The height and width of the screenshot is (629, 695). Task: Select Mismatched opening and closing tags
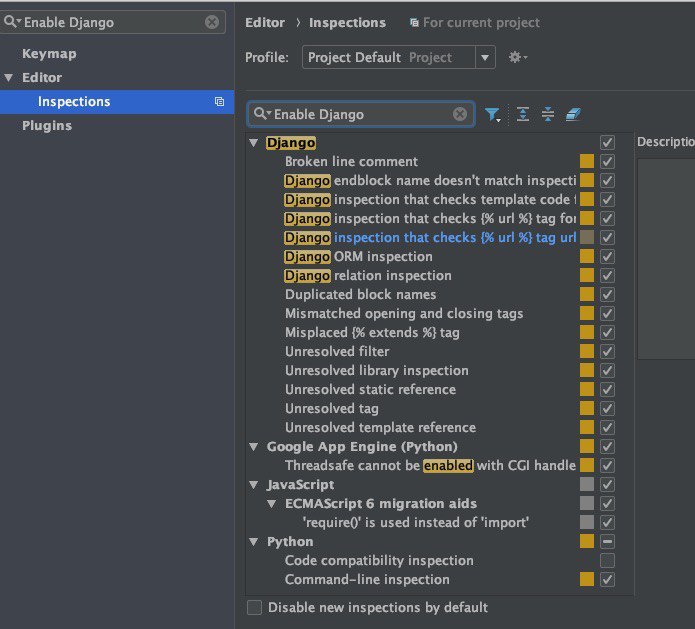tap(404, 313)
